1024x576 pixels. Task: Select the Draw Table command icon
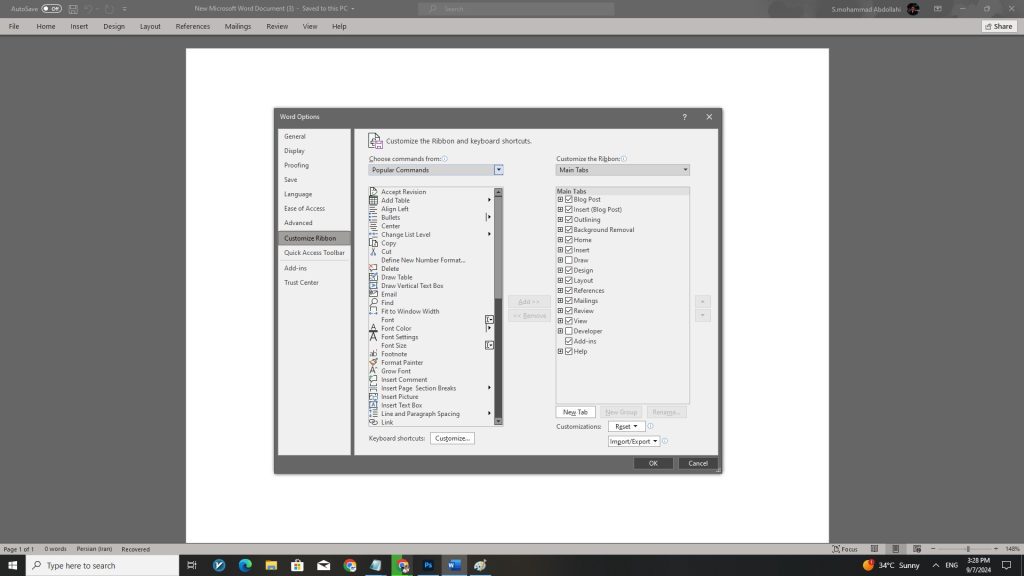tap(373, 277)
